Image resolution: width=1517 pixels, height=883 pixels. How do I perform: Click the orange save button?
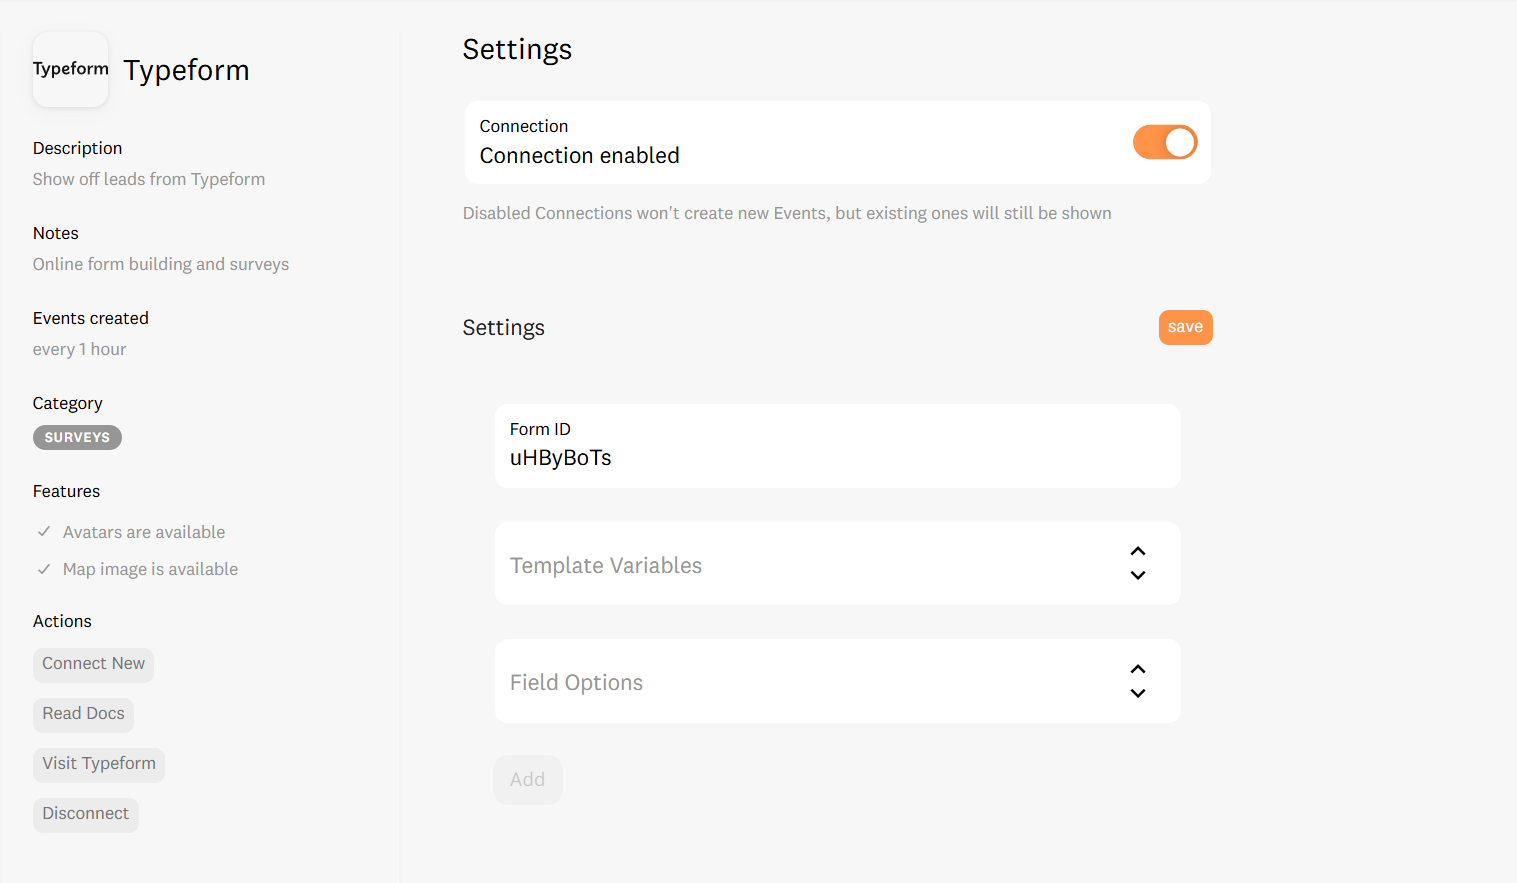point(1185,327)
